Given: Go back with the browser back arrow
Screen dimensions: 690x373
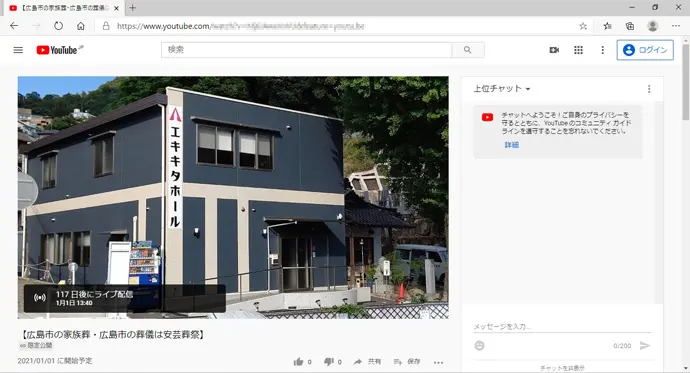Looking at the screenshot, I should pos(14,26).
